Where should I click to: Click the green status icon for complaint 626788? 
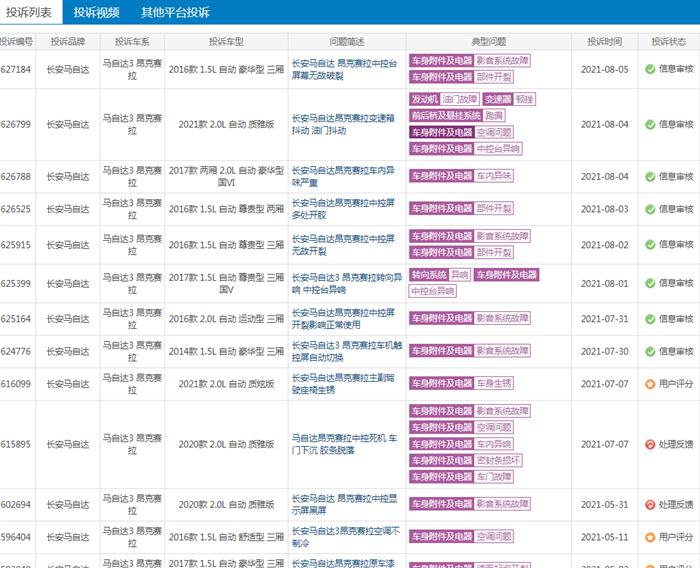(650, 177)
